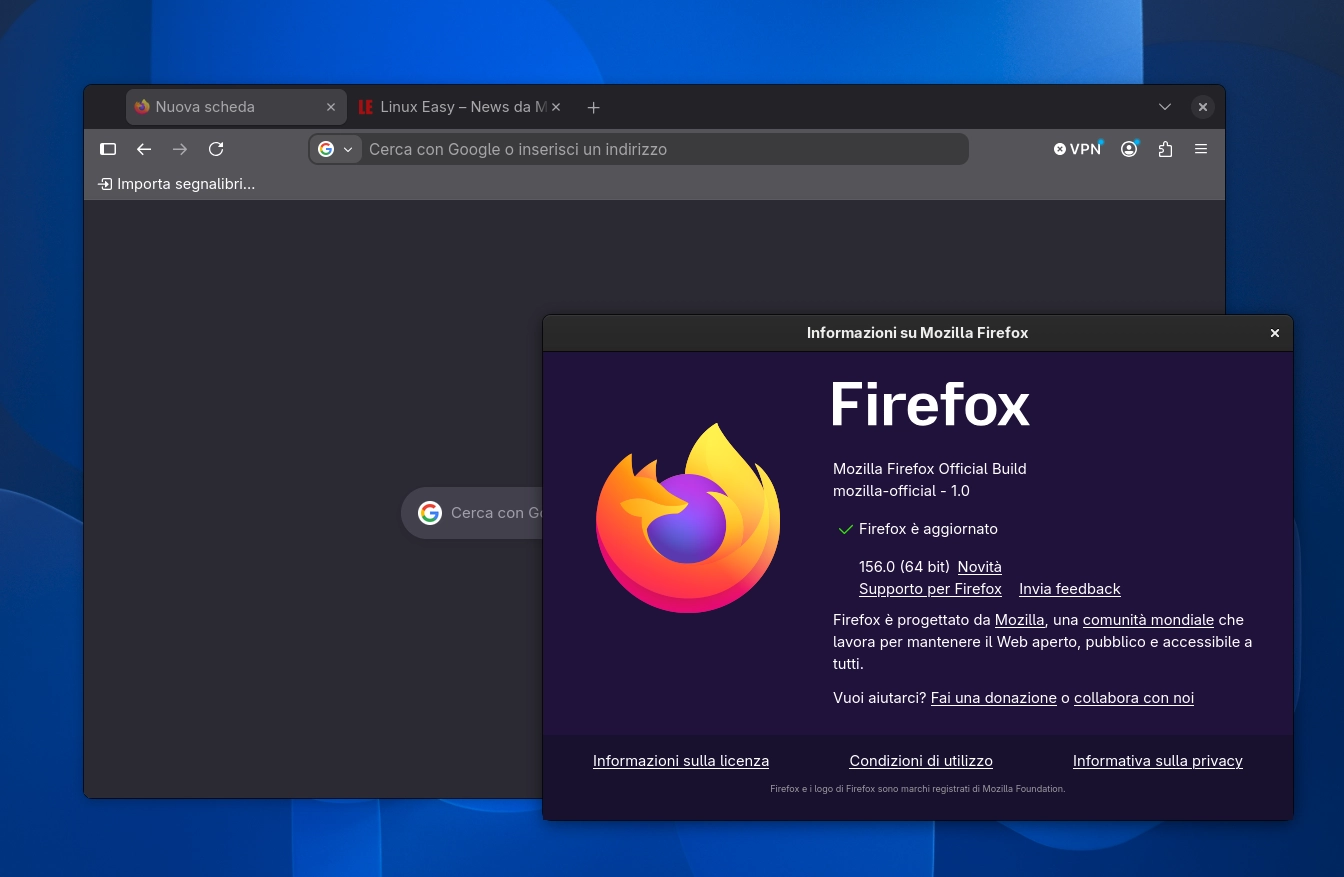Click the Firefox favicon on Nuova scheda tab
The image size is (1344, 877).
click(x=142, y=107)
